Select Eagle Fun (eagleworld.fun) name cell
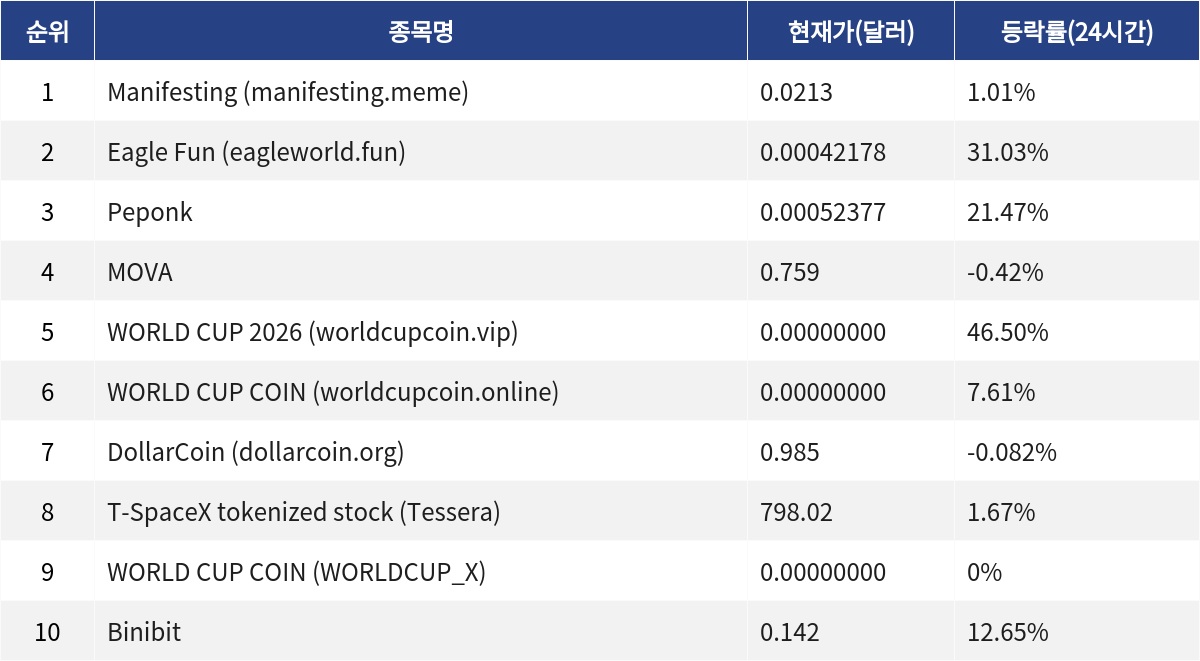This screenshot has height=661, width=1200. pos(421,152)
